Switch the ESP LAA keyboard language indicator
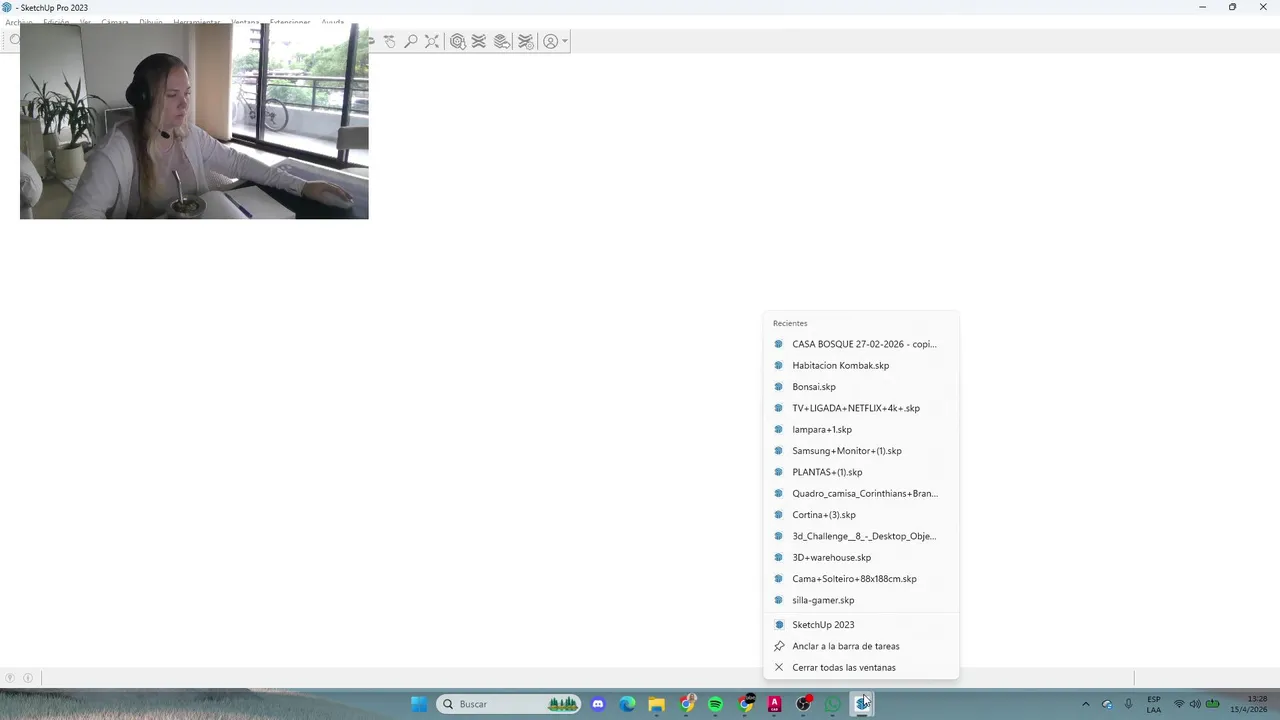Viewport: 1280px width, 720px height. [x=1154, y=704]
